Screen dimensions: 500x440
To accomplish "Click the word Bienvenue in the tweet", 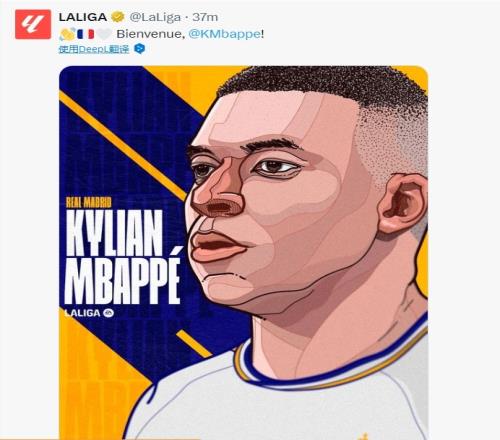I will click(x=150, y=34).
